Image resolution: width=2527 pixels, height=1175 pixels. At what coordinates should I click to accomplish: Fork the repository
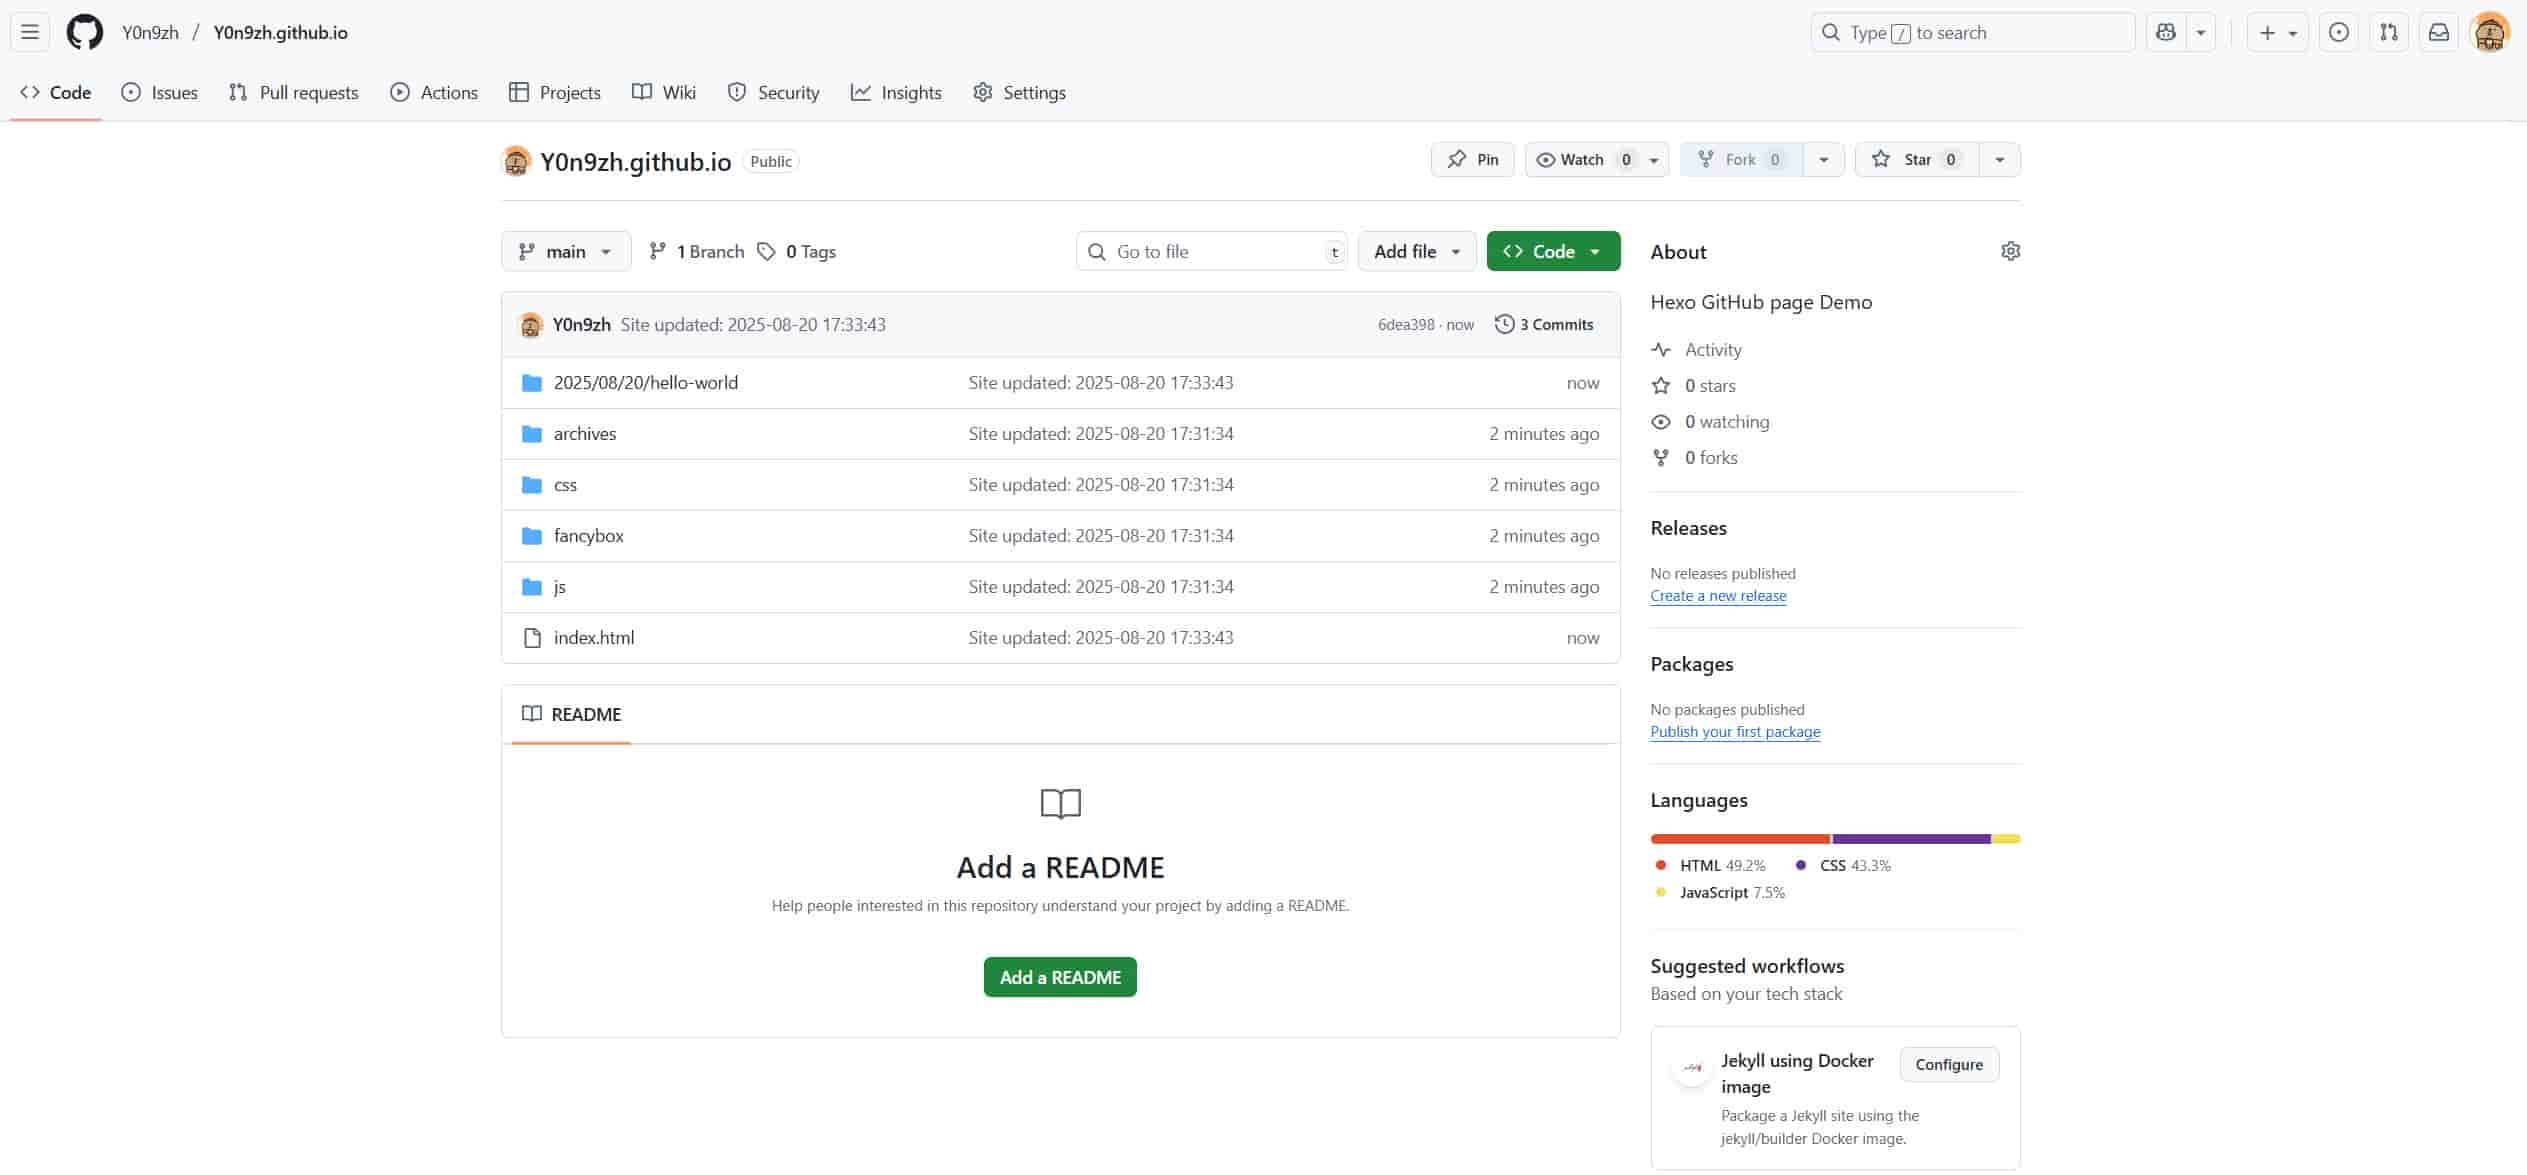coord(1741,160)
